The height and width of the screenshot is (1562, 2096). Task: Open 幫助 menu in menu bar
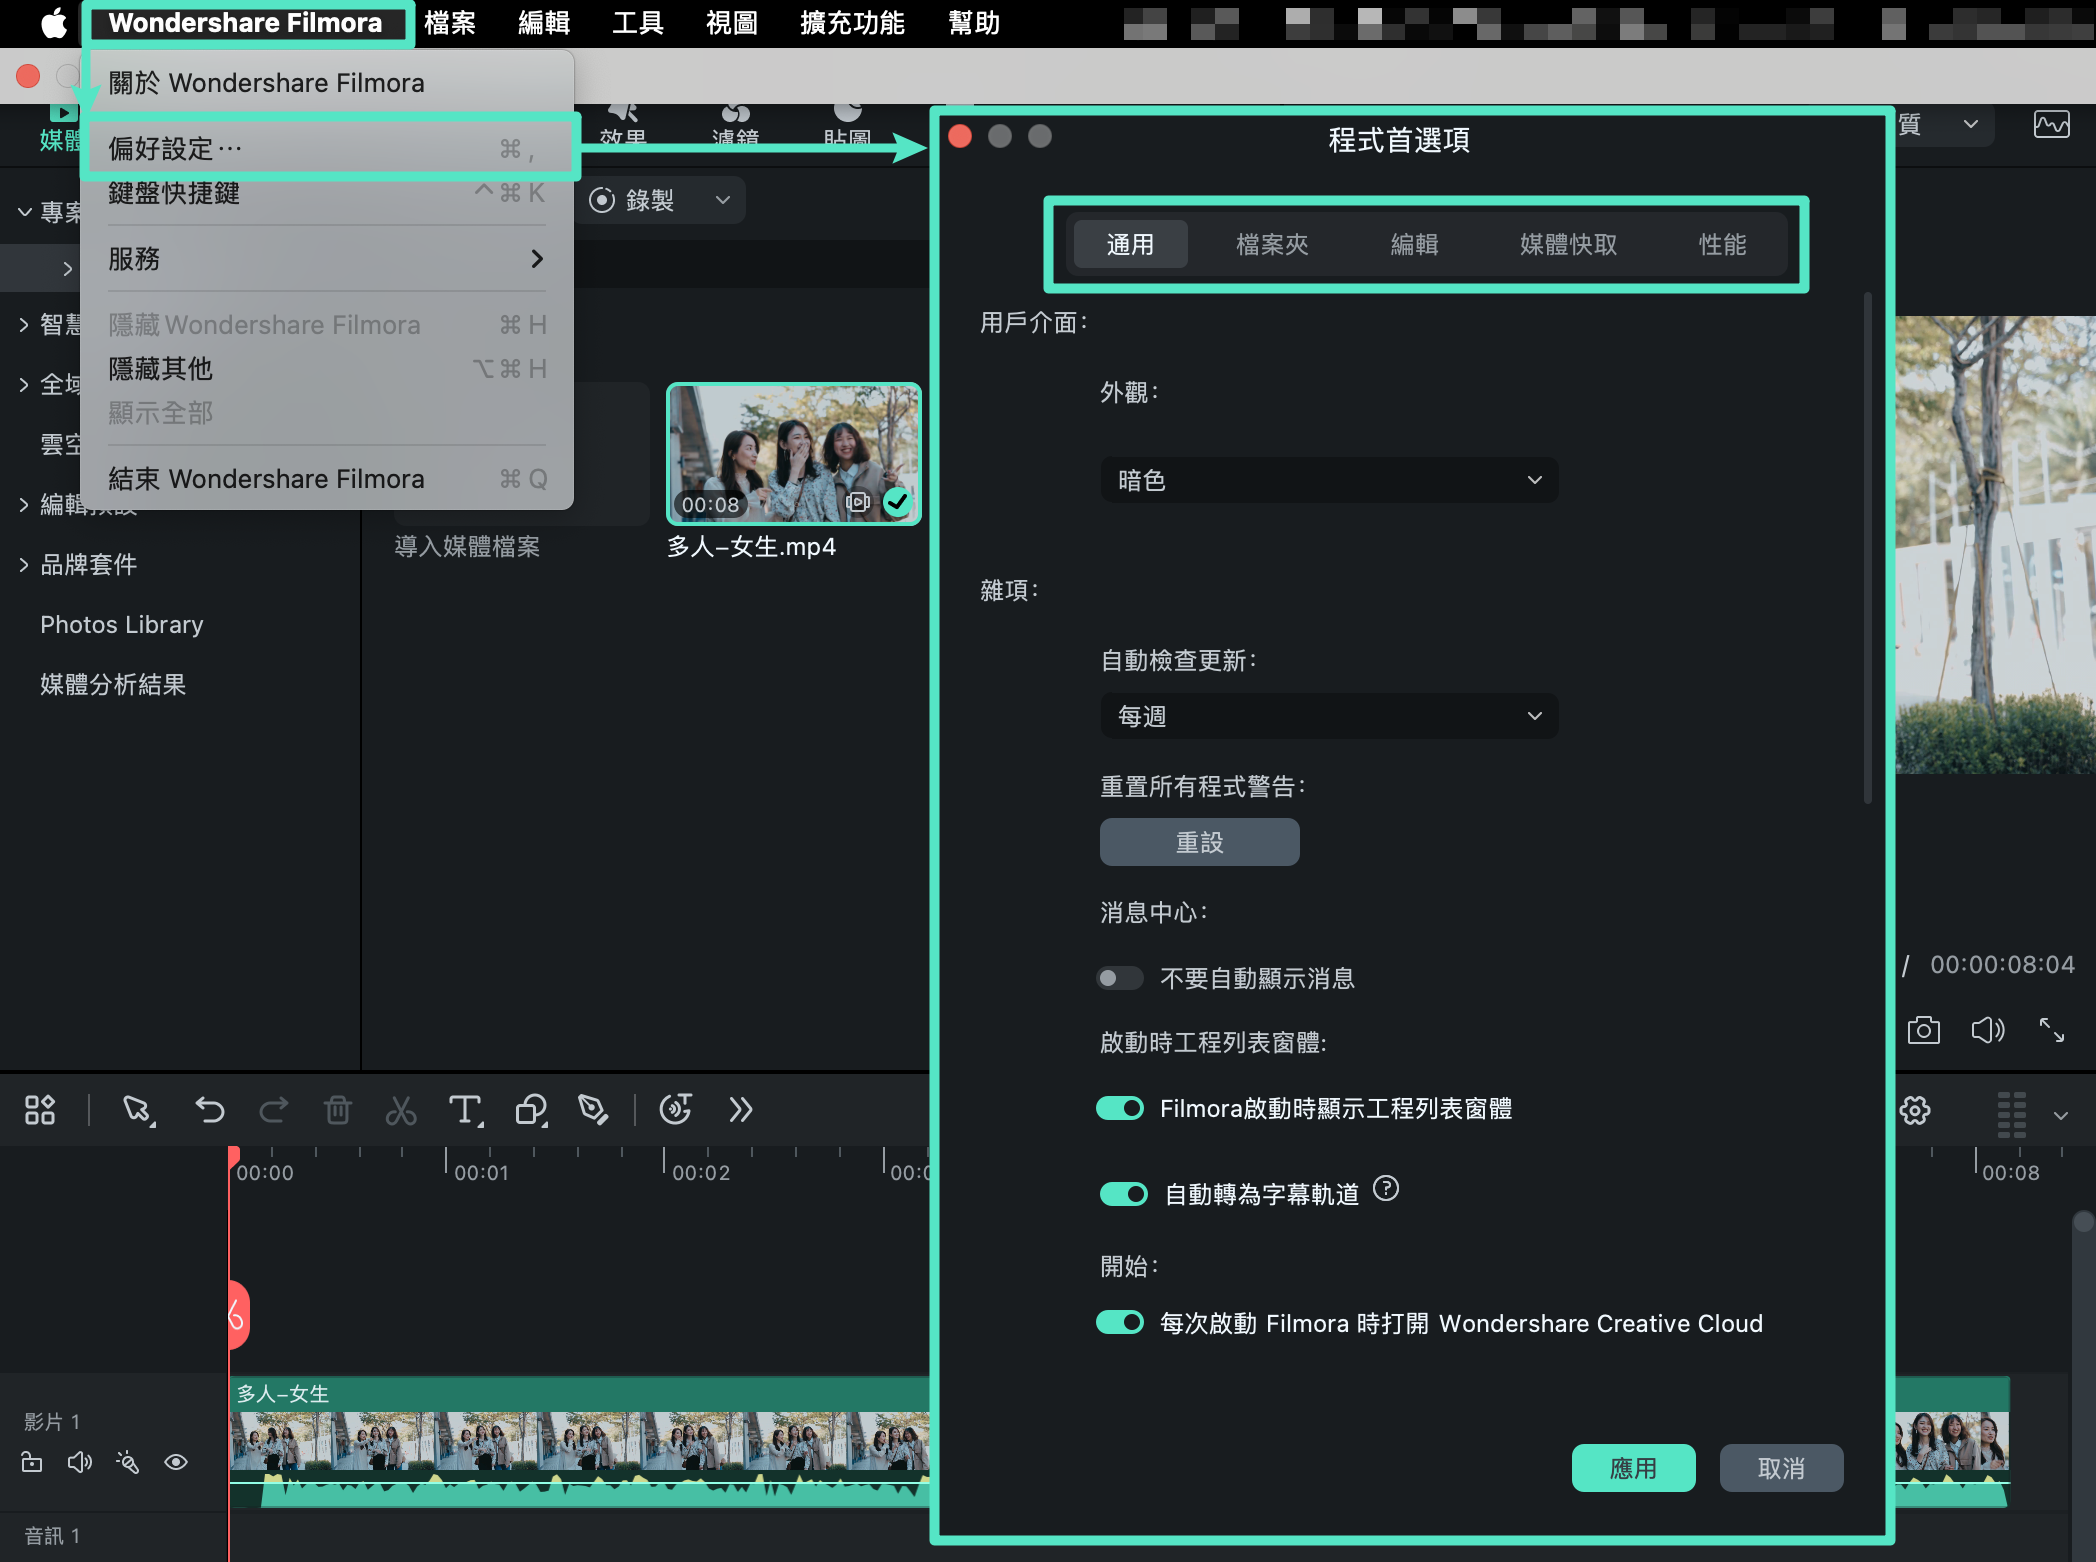click(974, 23)
